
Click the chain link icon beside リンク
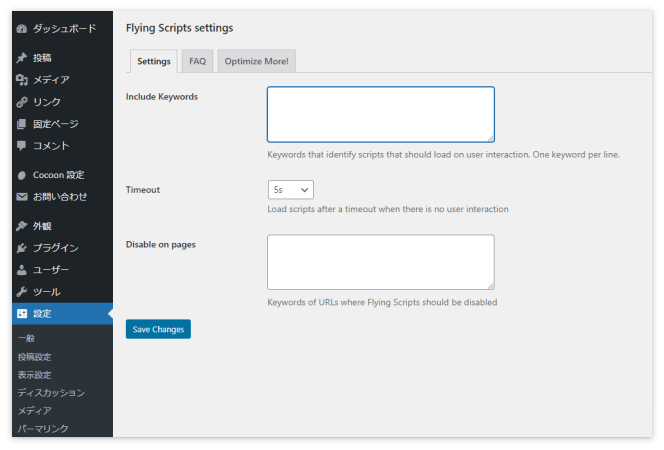coord(22,102)
